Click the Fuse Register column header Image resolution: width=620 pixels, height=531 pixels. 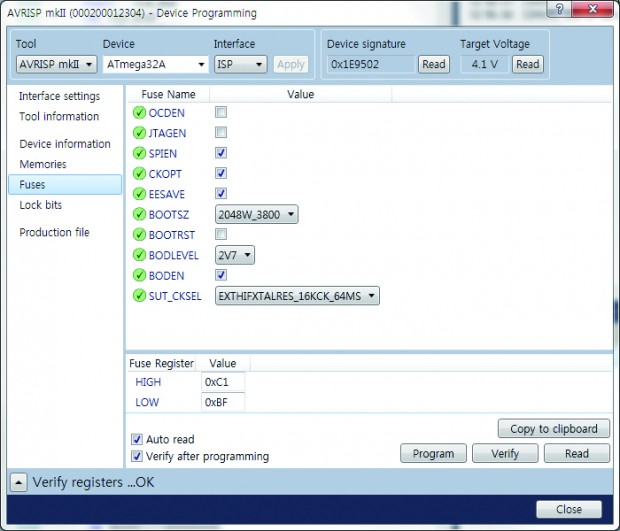click(x=161, y=363)
